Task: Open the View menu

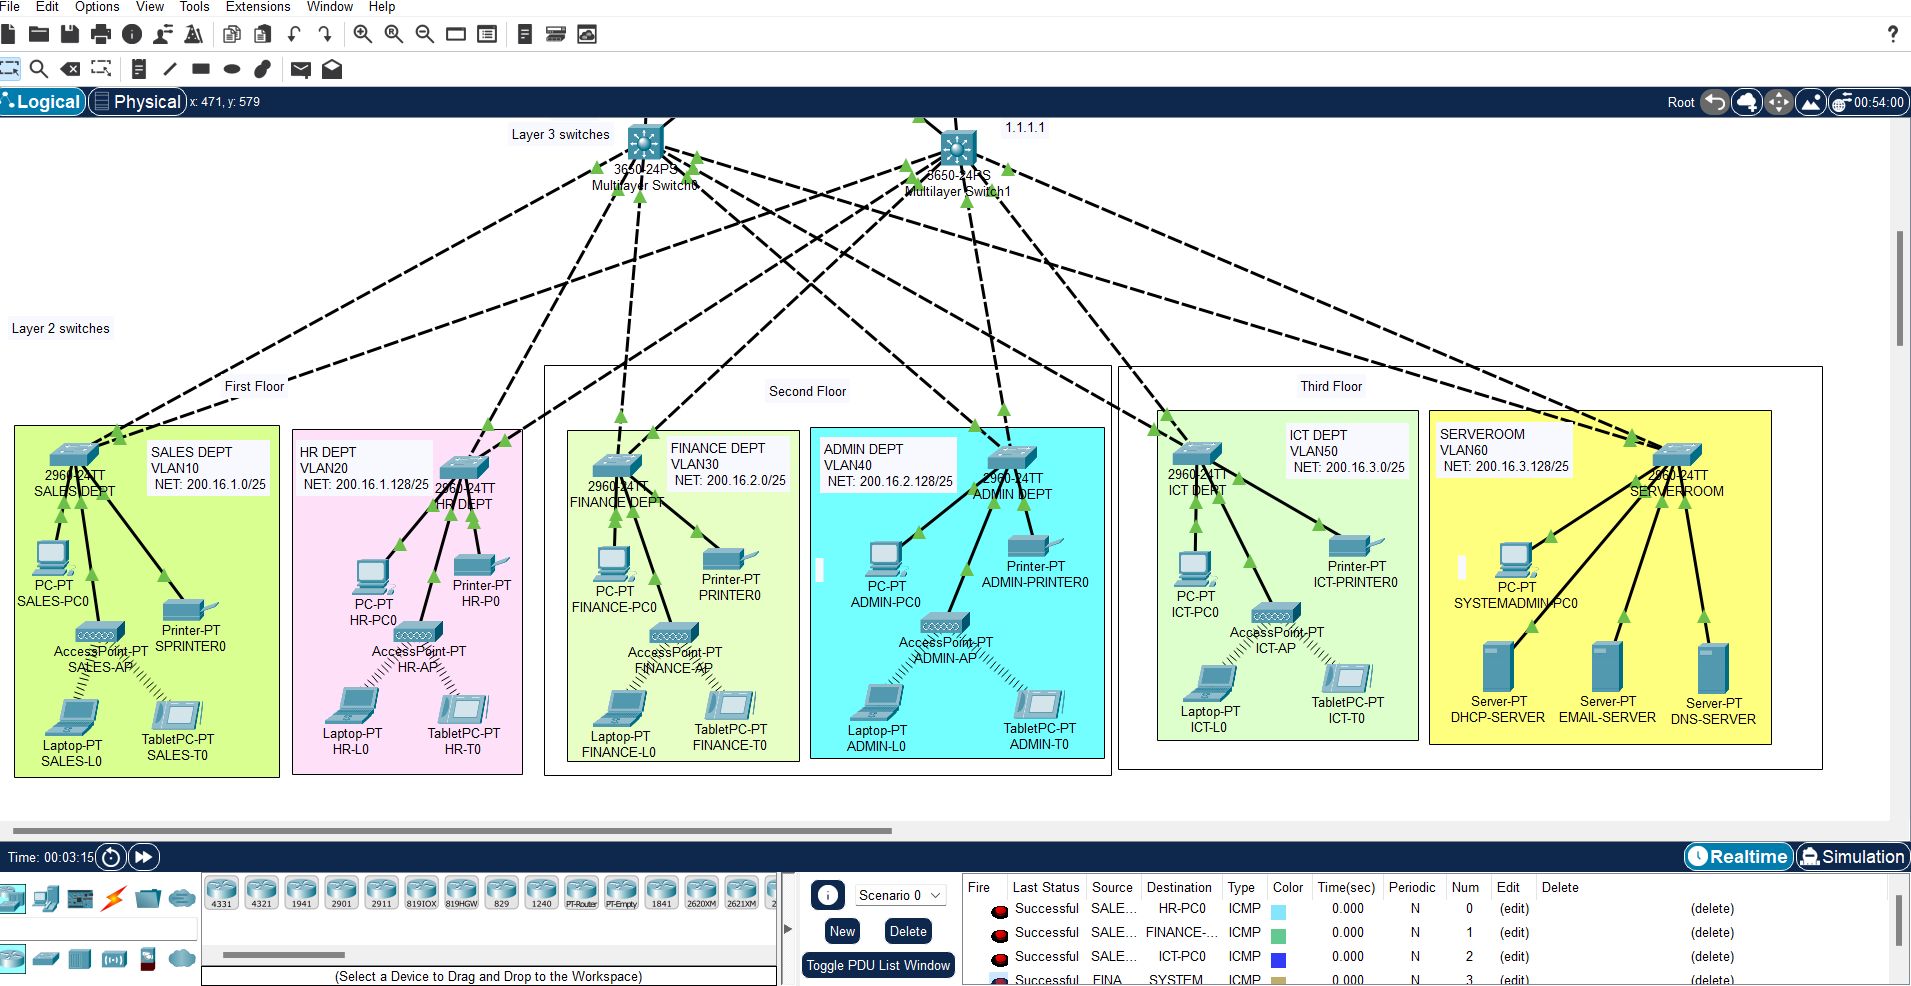Action: tap(150, 7)
